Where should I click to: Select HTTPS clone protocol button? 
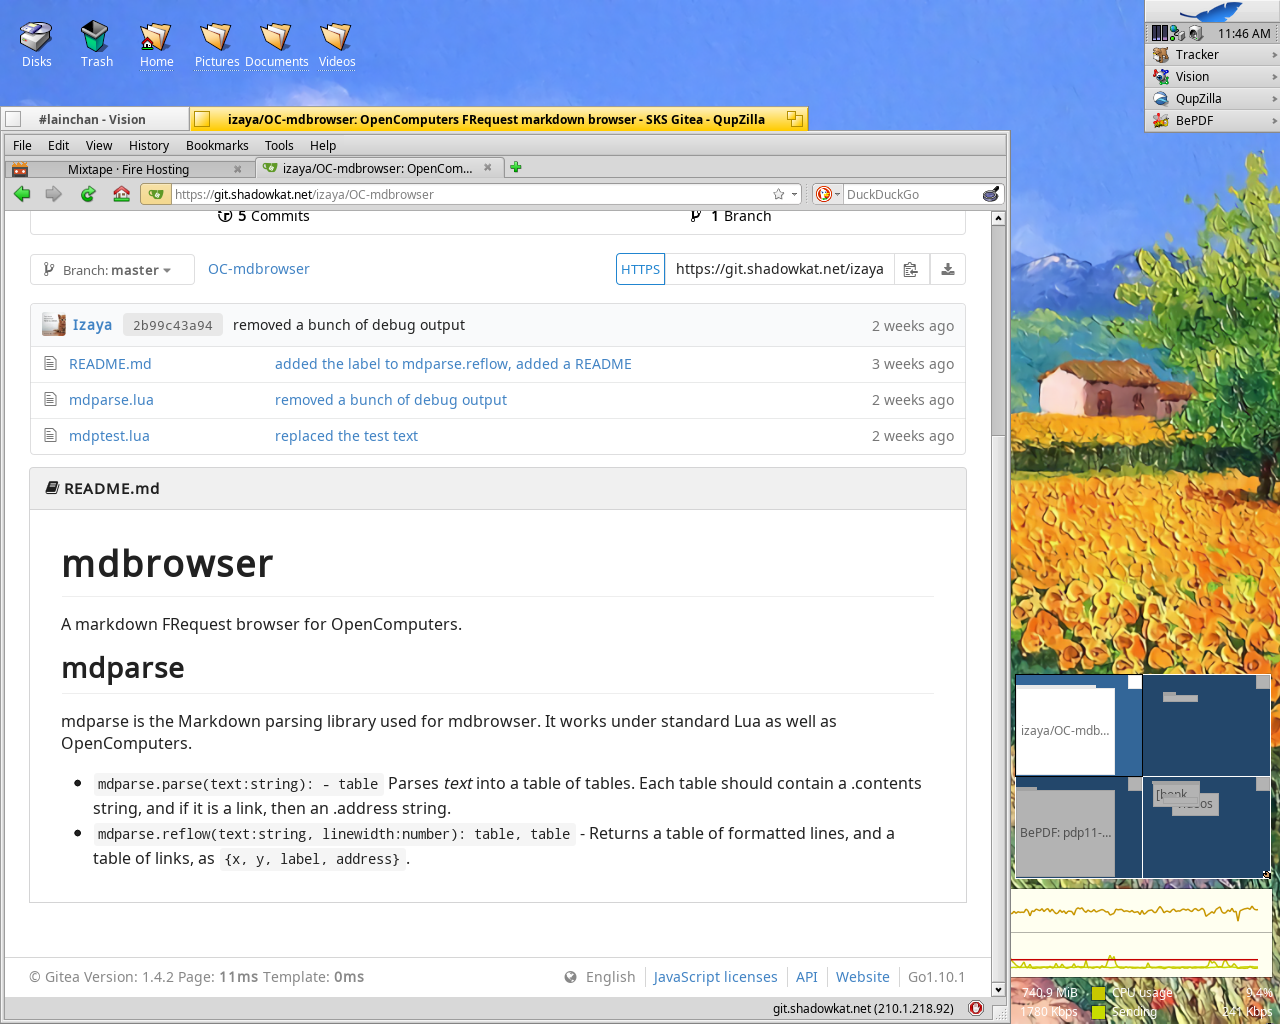coord(640,269)
